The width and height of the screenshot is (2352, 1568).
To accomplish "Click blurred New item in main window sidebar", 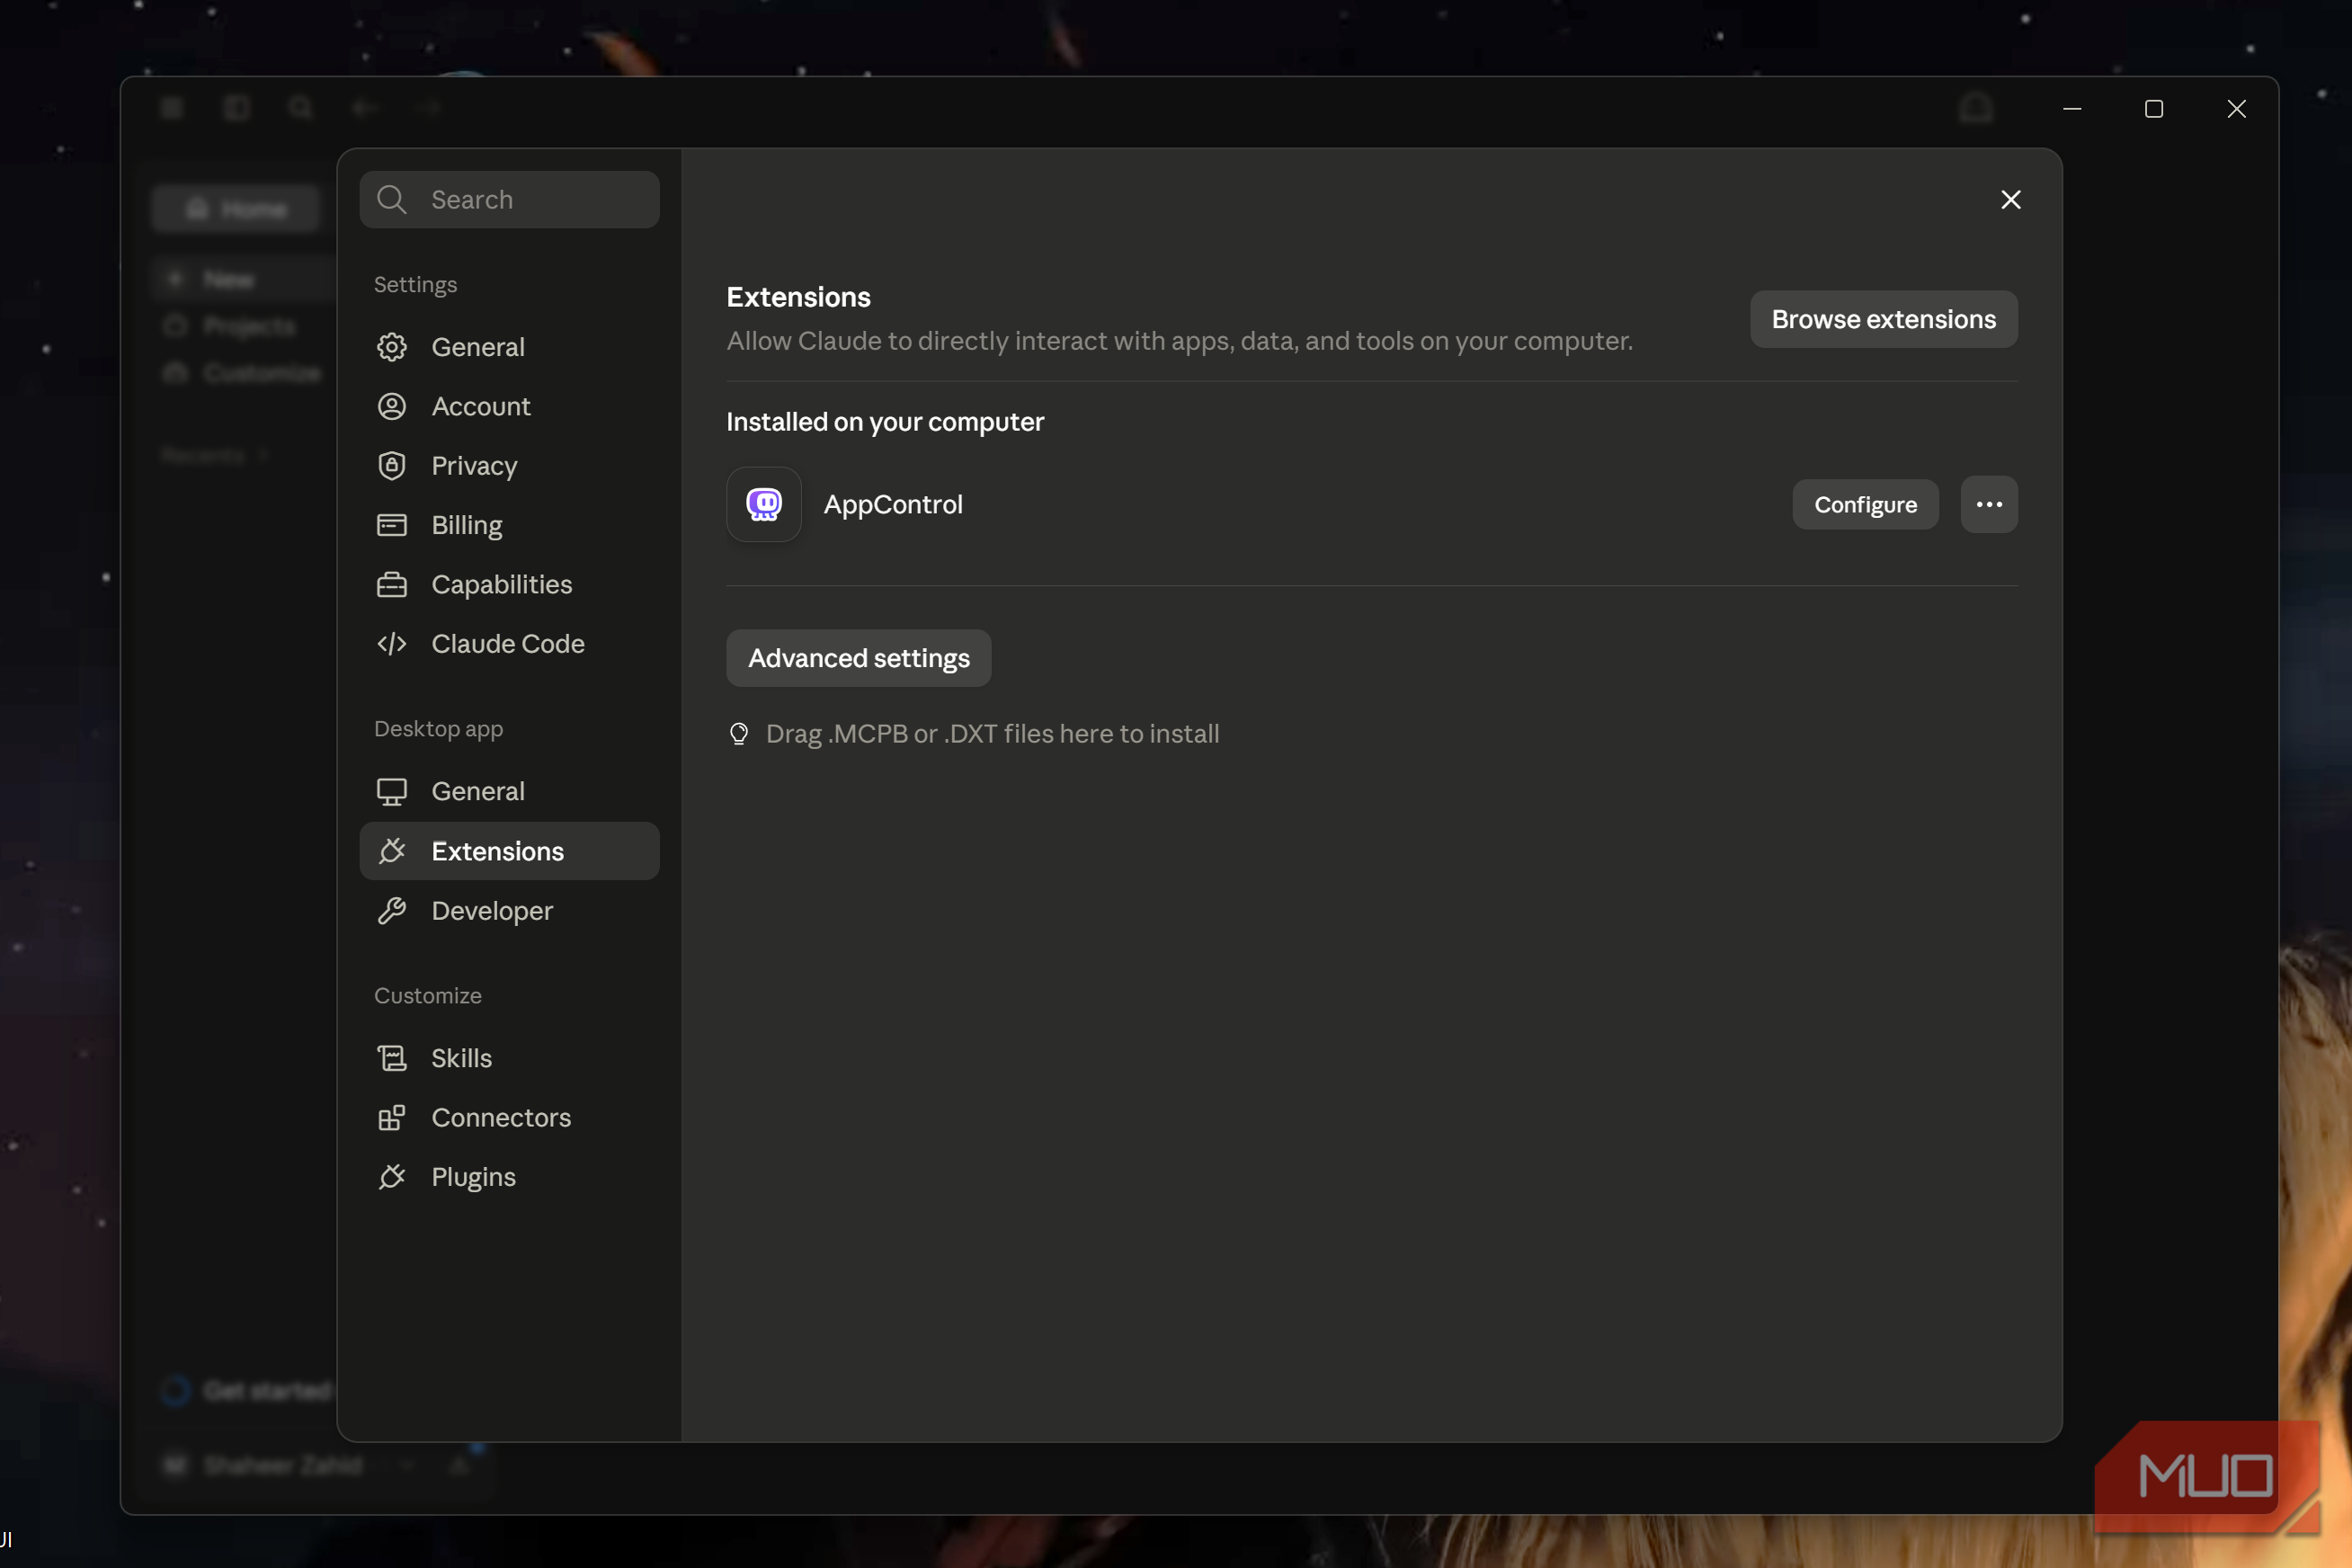I will 245,279.
